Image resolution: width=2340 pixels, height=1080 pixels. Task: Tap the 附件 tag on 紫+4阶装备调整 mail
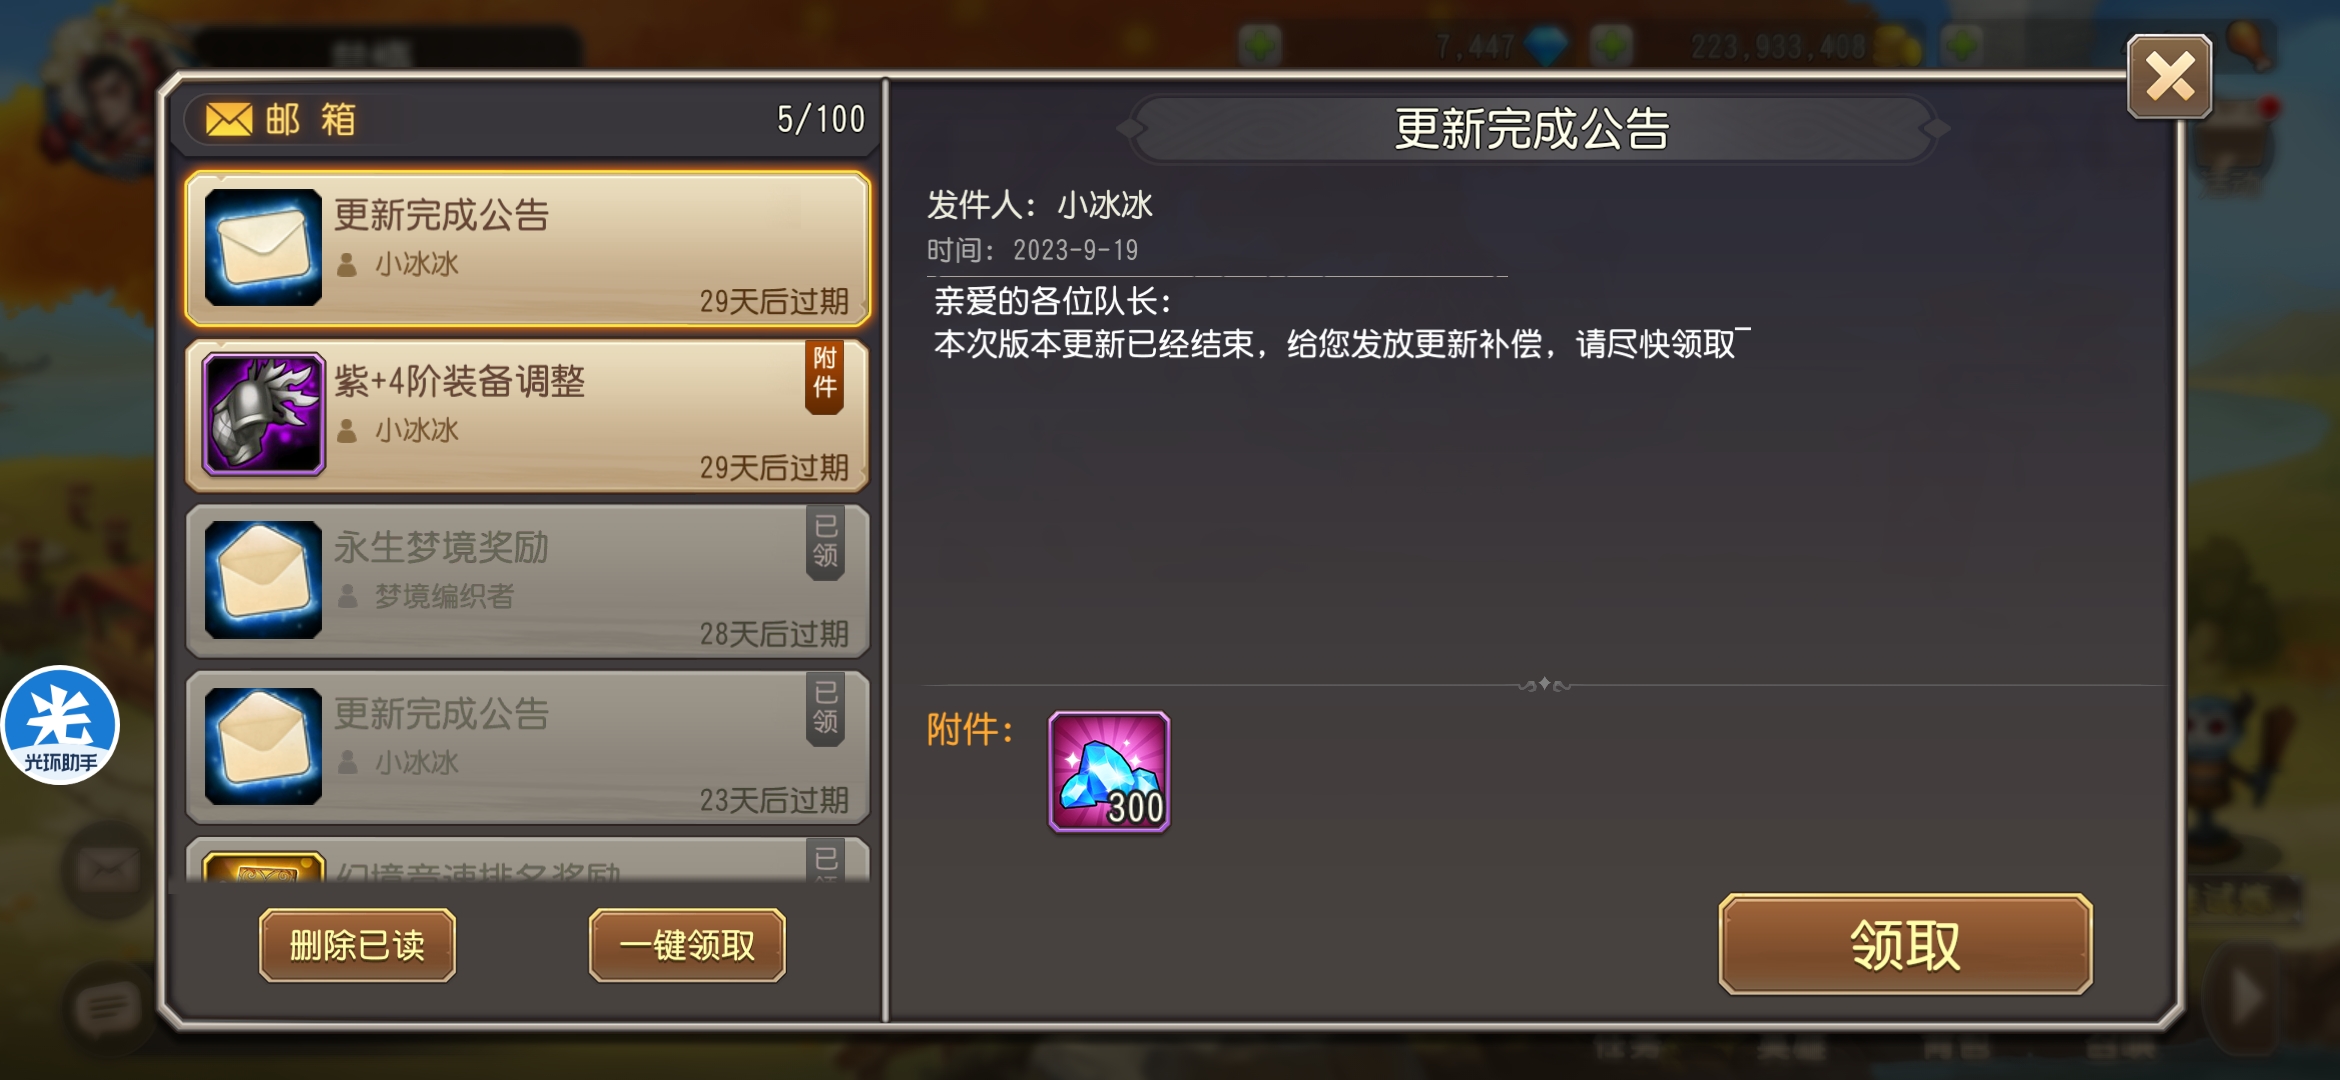(x=825, y=375)
